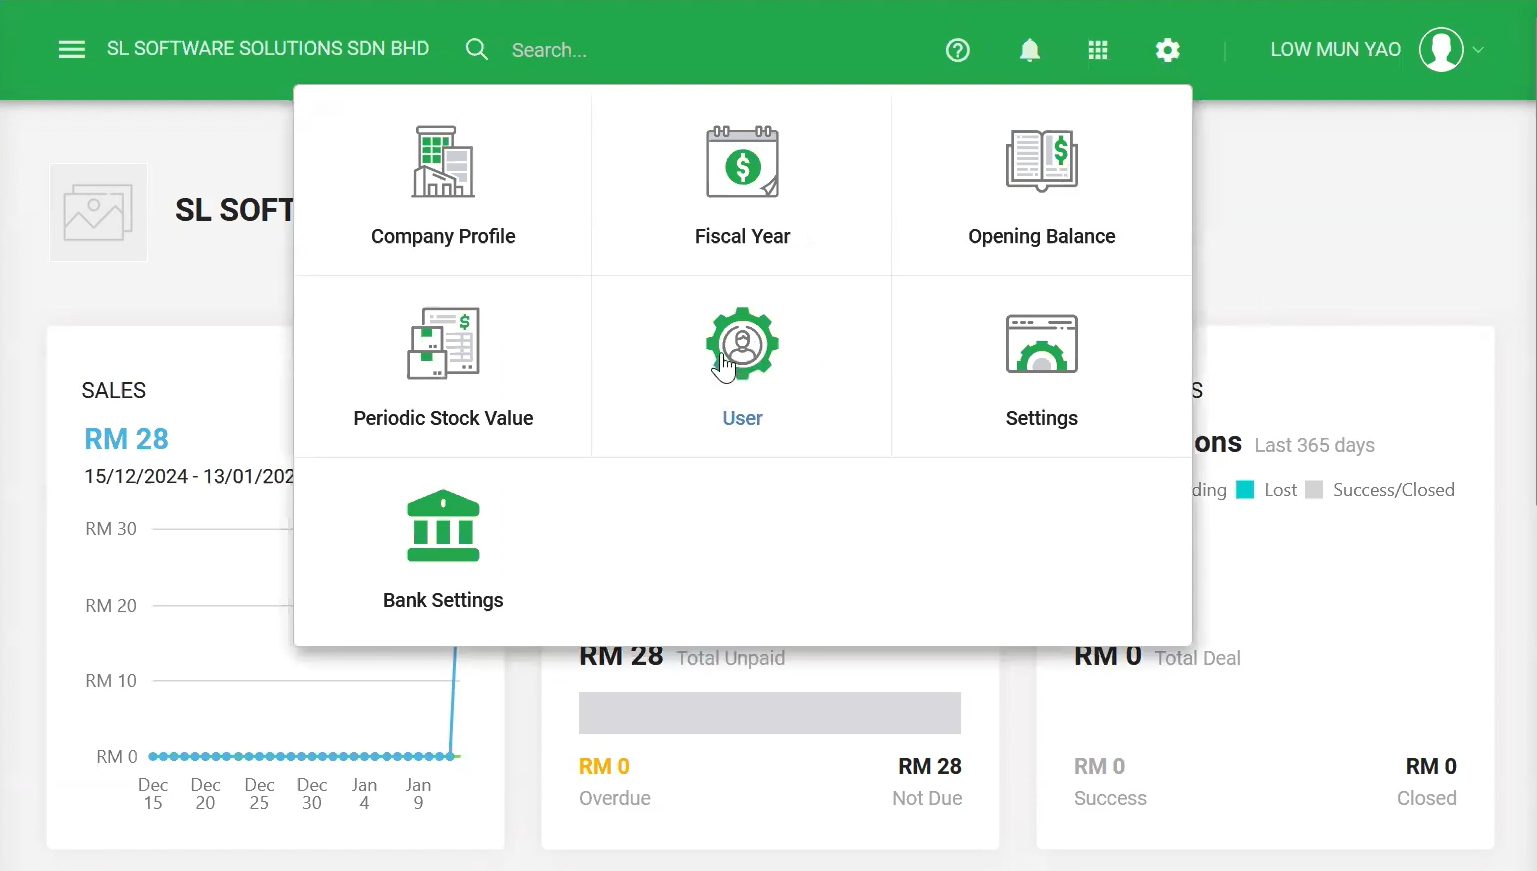The height and width of the screenshot is (871, 1537).
Task: Click the 'SALES' card heading
Action: pyautogui.click(x=114, y=390)
